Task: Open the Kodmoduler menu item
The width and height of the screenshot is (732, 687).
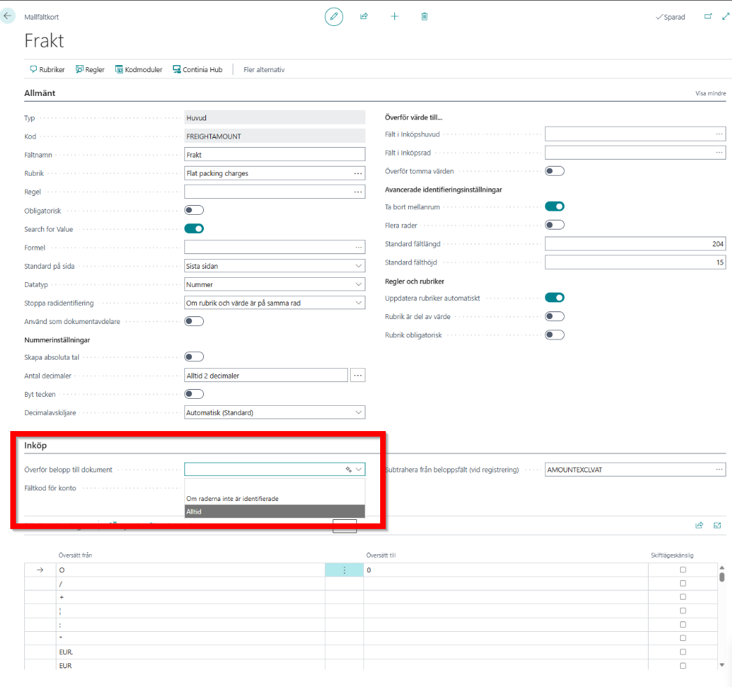Action: pos(141,70)
